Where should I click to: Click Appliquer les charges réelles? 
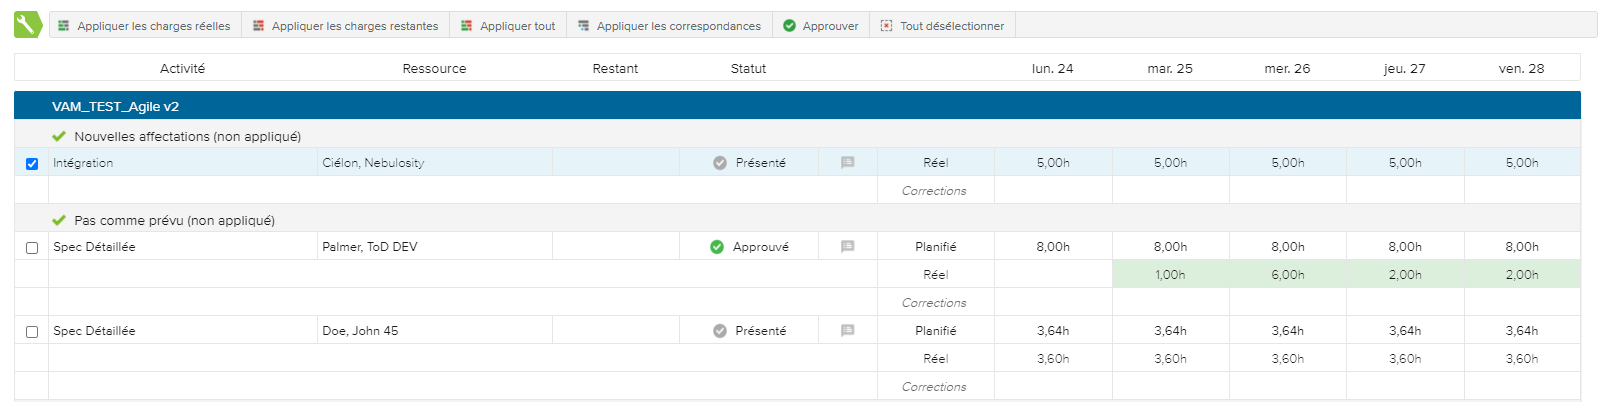click(144, 26)
